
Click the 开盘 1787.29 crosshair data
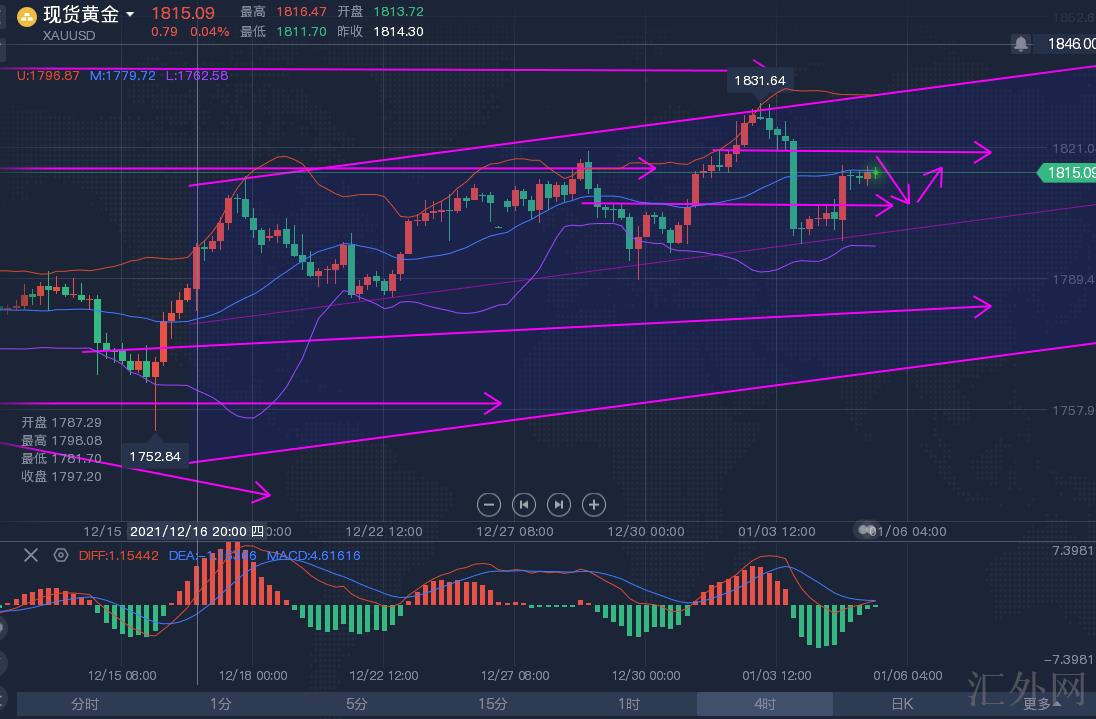[62, 422]
